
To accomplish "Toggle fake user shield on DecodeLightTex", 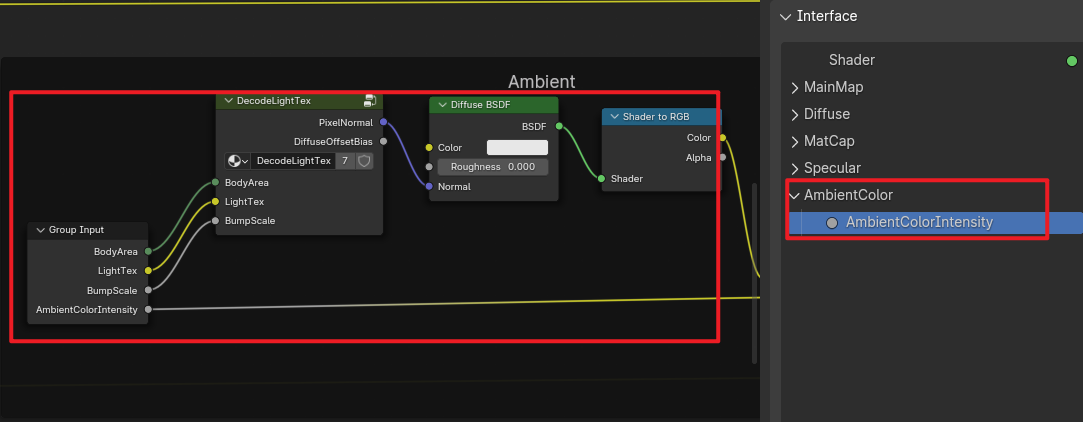I will click(x=364, y=161).
